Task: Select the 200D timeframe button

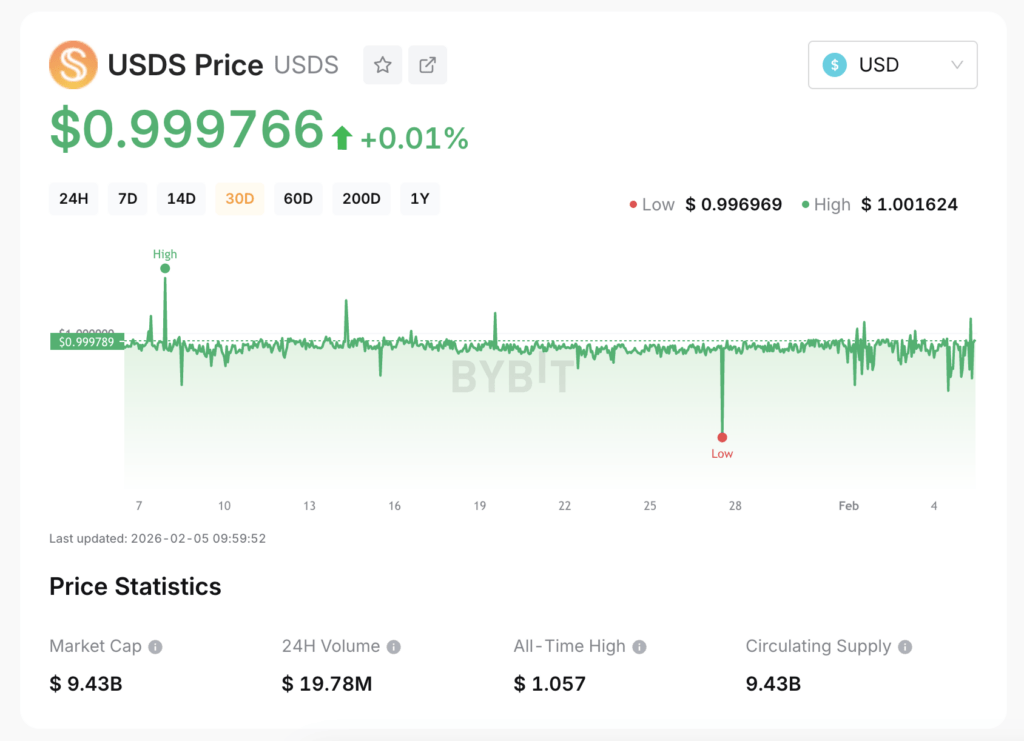Action: pyautogui.click(x=361, y=198)
